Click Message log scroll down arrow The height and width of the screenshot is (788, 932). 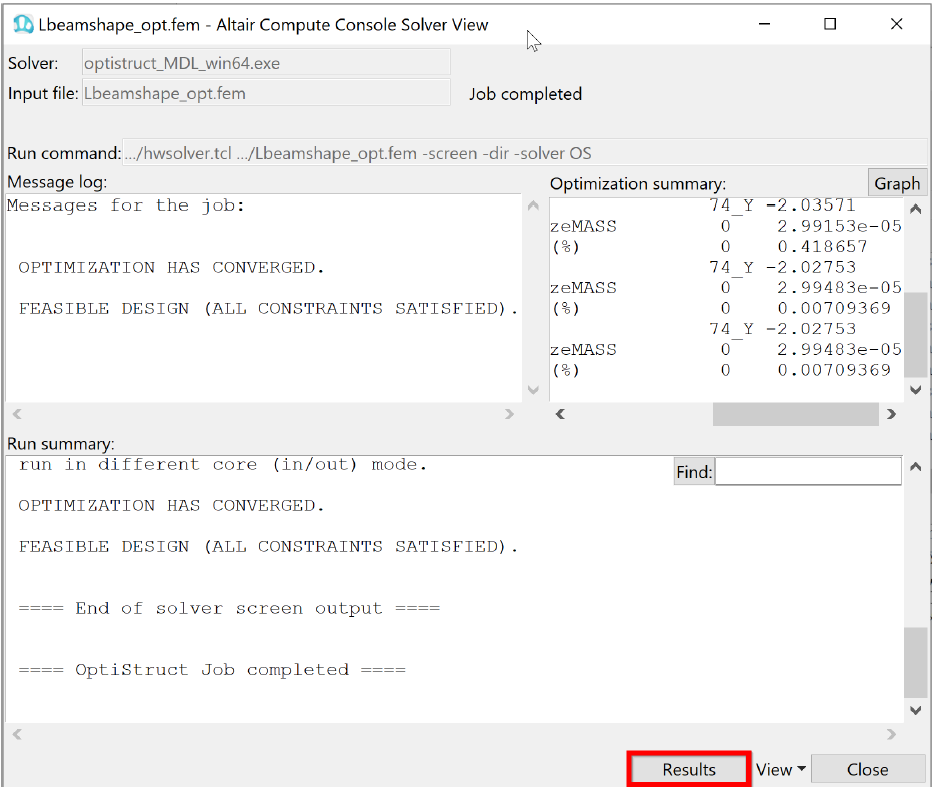click(x=533, y=390)
